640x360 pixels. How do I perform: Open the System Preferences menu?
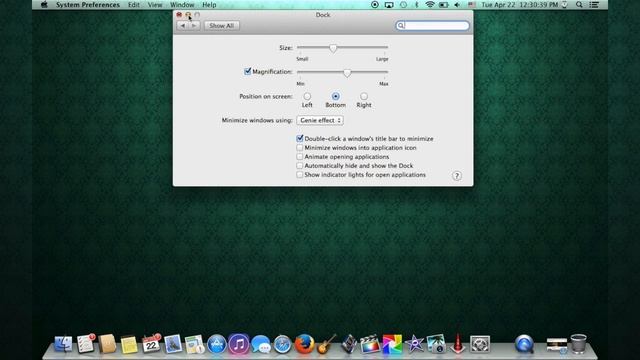point(88,5)
